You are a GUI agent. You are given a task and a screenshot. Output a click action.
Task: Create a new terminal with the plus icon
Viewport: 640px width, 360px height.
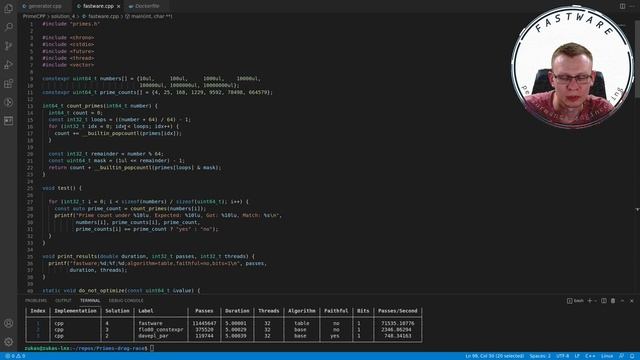[x=589, y=301]
